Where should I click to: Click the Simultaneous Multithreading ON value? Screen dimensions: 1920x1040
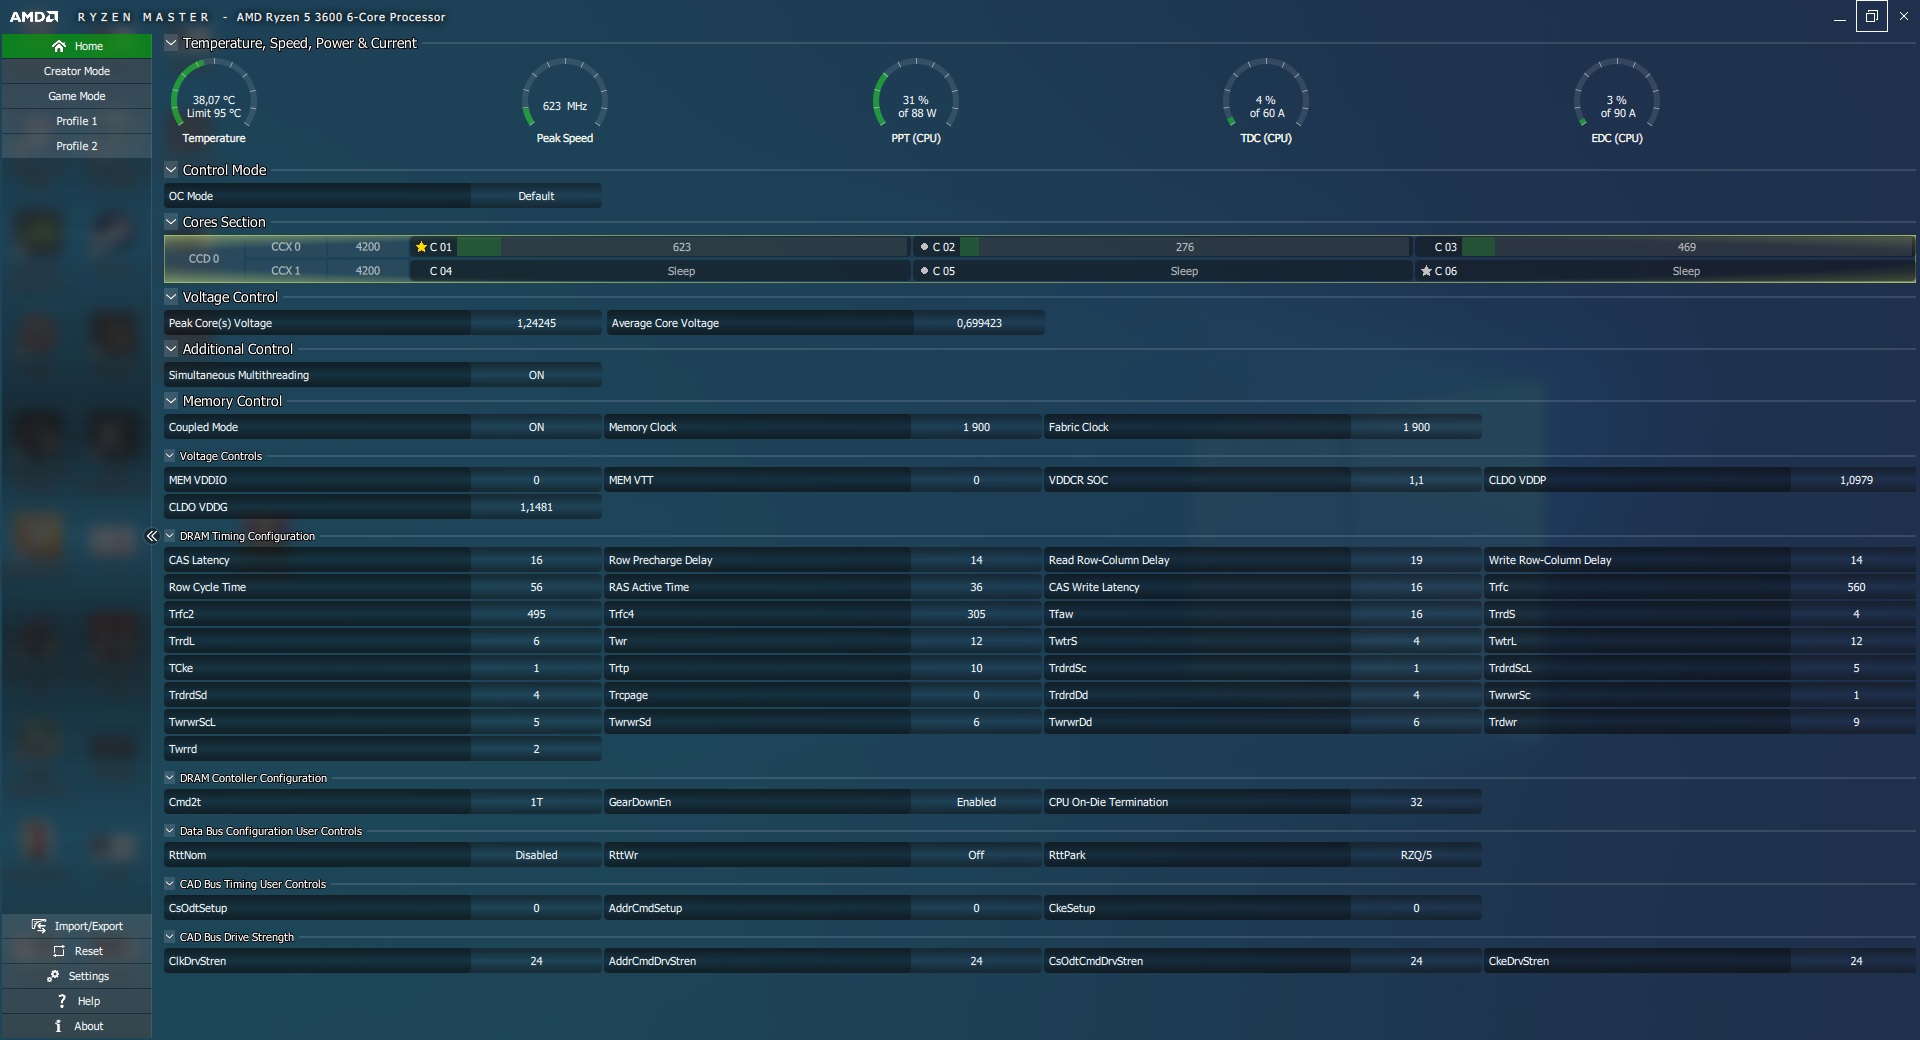click(x=536, y=375)
